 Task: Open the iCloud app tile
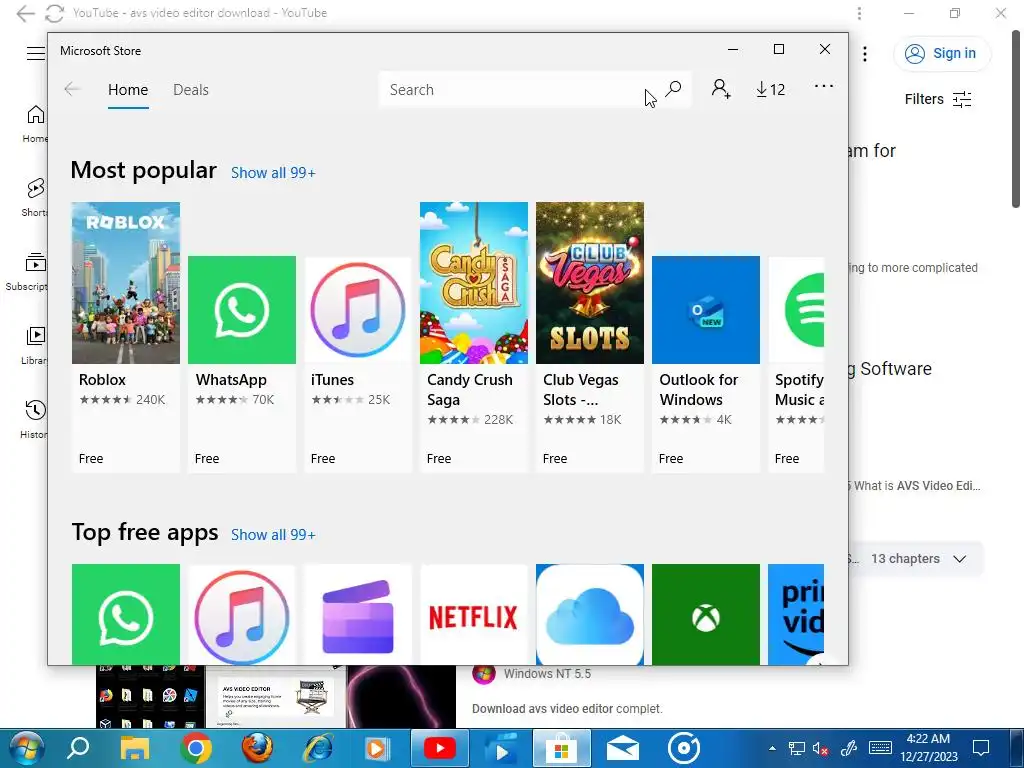(x=590, y=615)
